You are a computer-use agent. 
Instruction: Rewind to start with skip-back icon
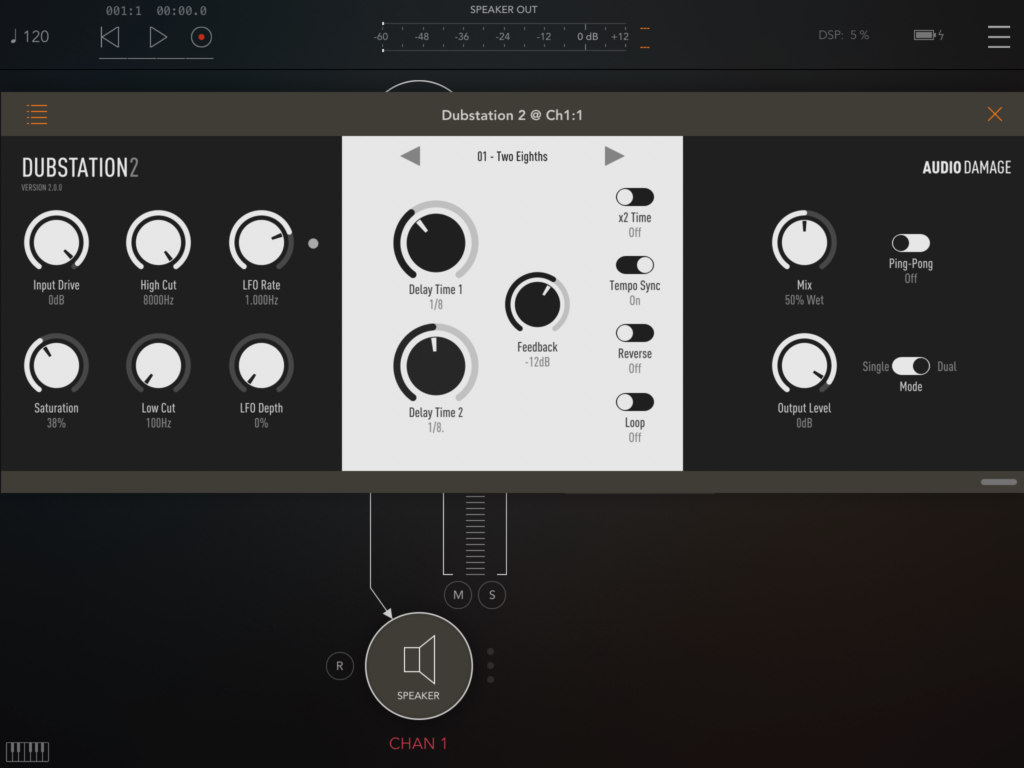point(110,37)
